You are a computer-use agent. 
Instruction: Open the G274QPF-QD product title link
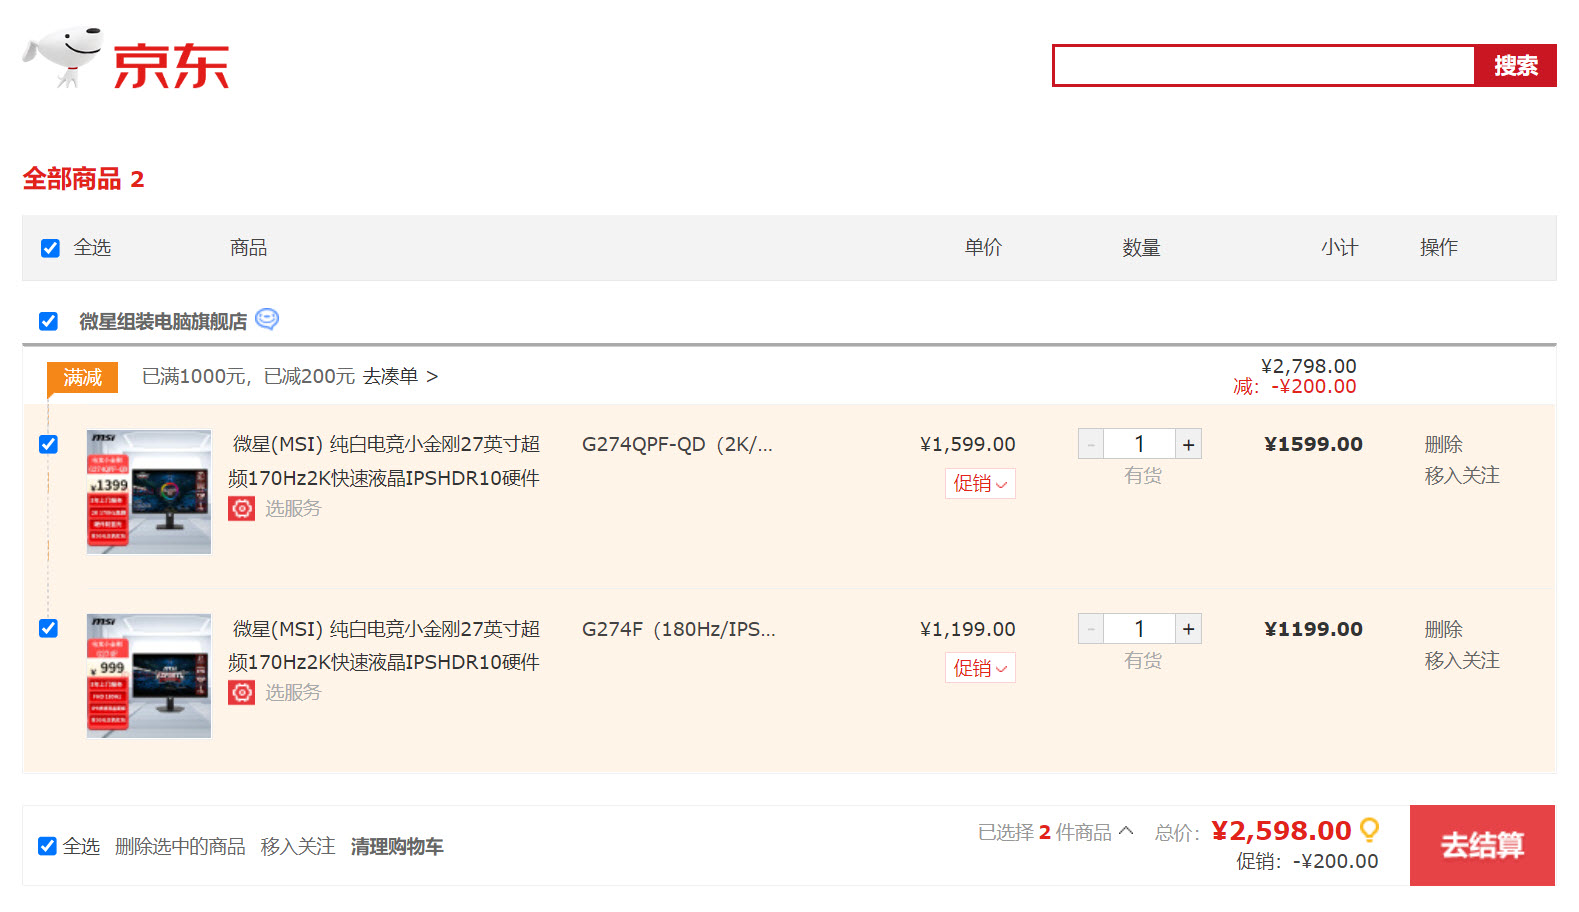pyautogui.click(x=384, y=461)
